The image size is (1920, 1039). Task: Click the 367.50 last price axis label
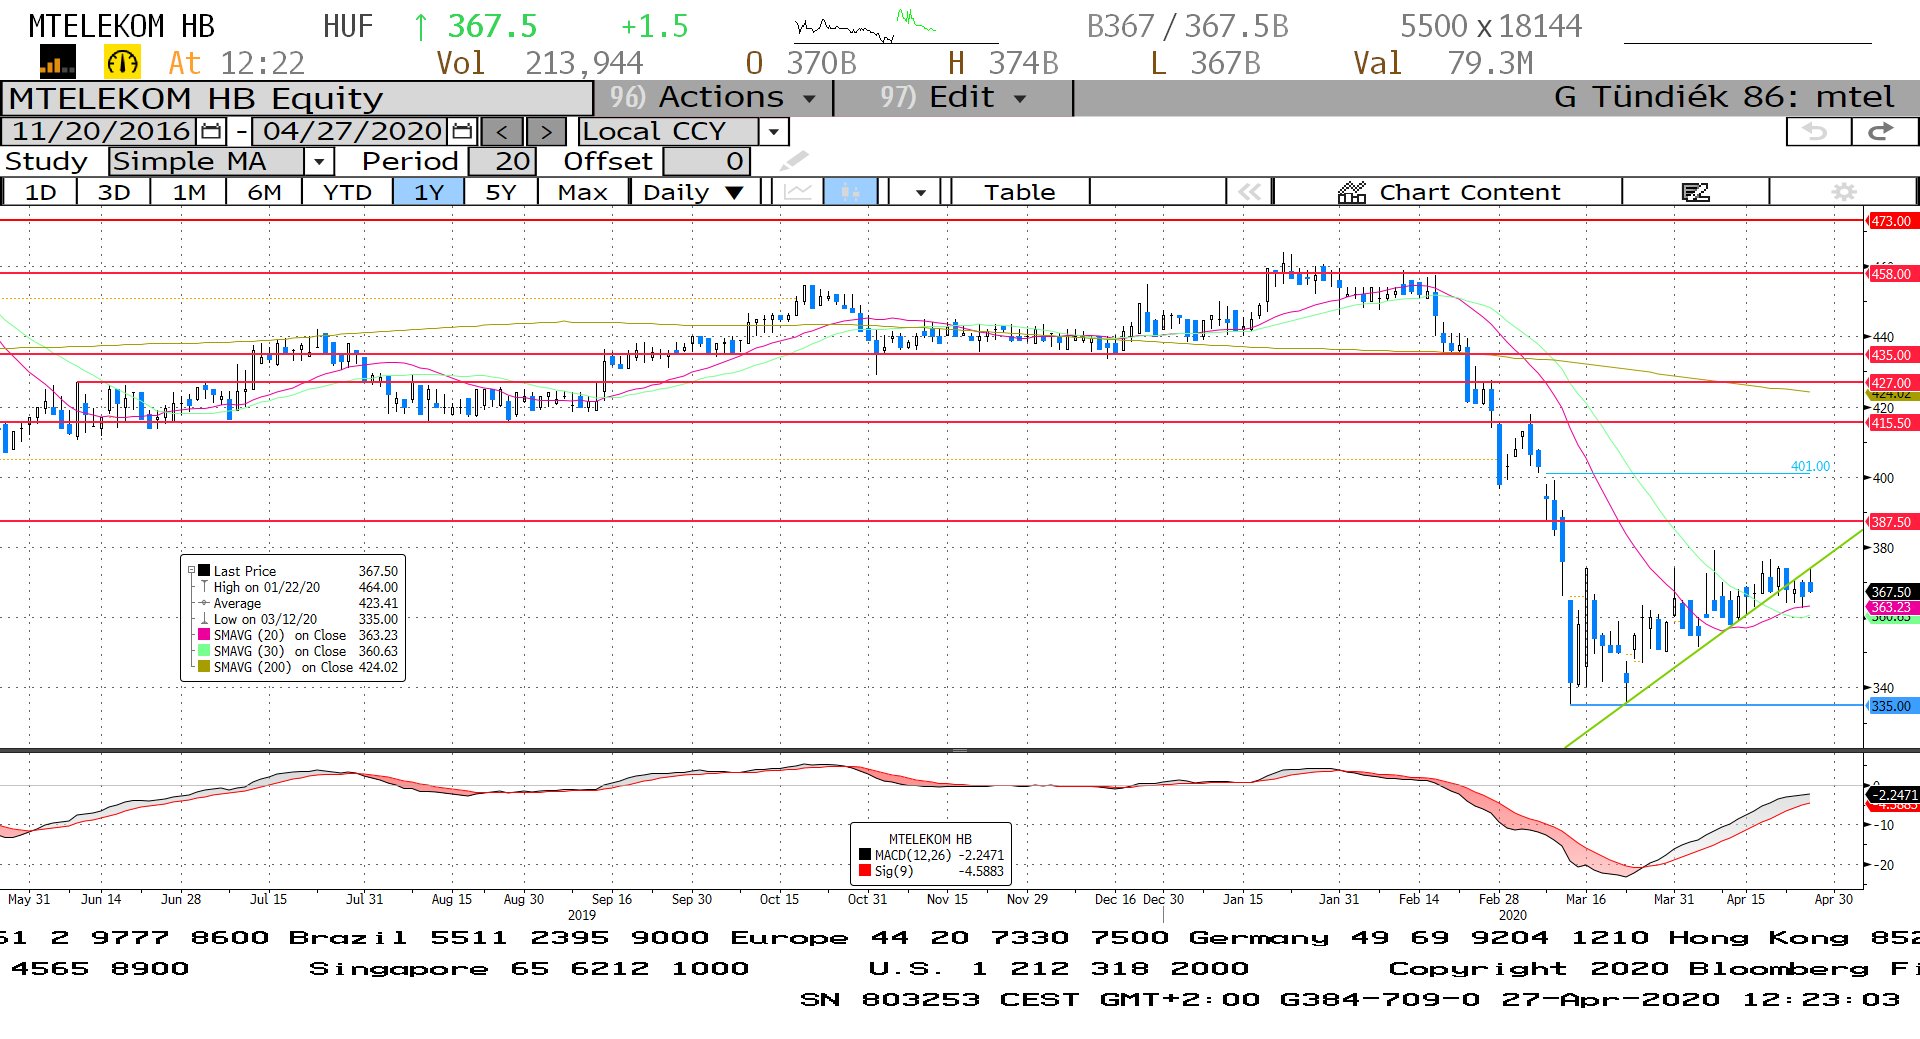point(1891,592)
